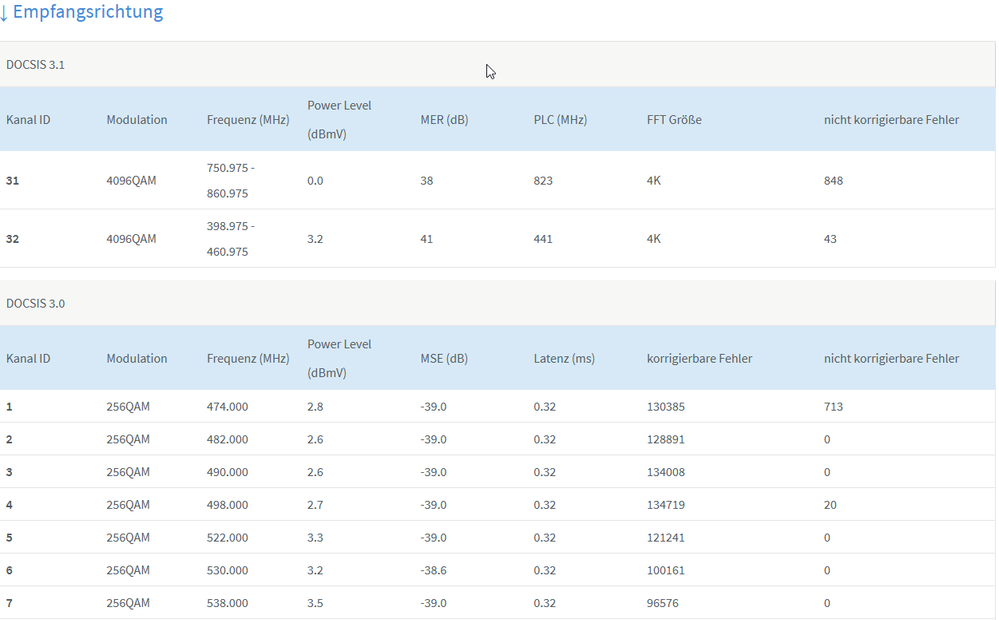Click the 538.000 frequency cell
Screen dimensions: 999x620
click(x=227, y=603)
